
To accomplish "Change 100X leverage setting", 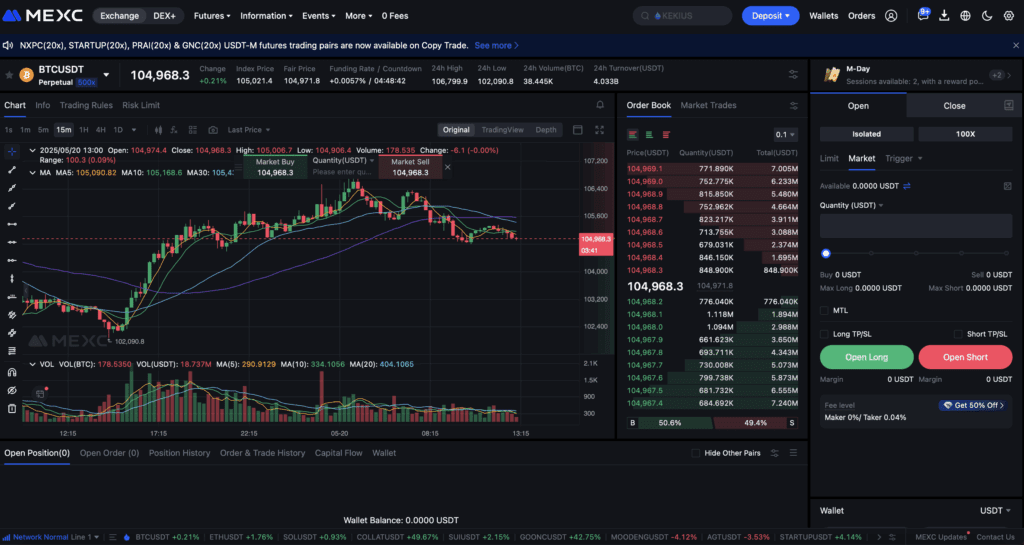I will pyautogui.click(x=965, y=134).
